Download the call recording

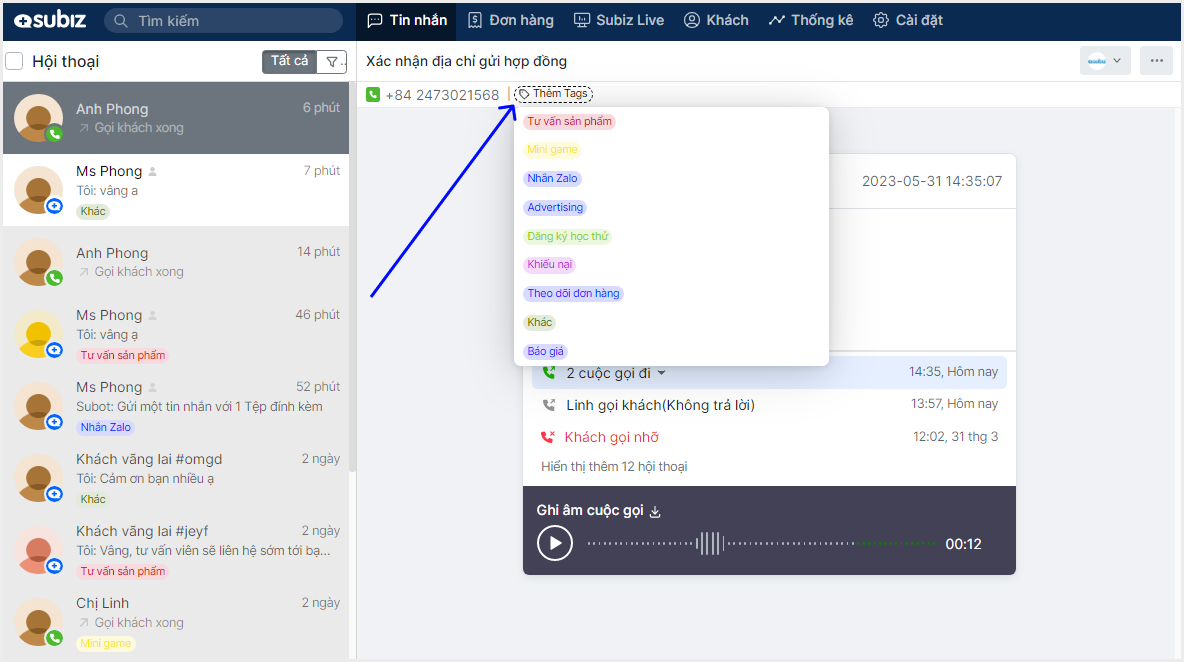point(656,512)
